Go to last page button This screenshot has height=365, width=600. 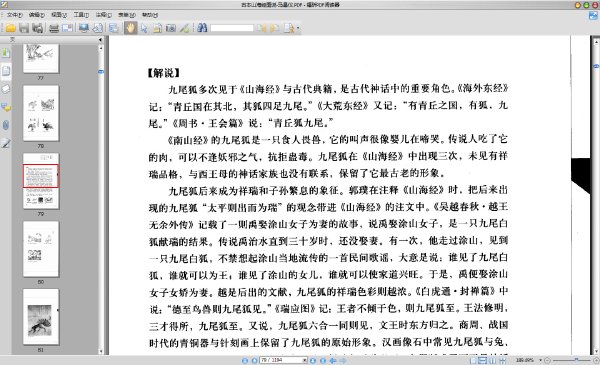(323, 360)
